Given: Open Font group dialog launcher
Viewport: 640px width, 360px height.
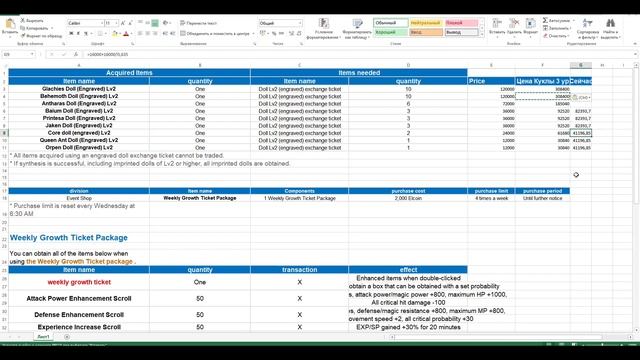Looking at the screenshot, I should click(133, 44).
